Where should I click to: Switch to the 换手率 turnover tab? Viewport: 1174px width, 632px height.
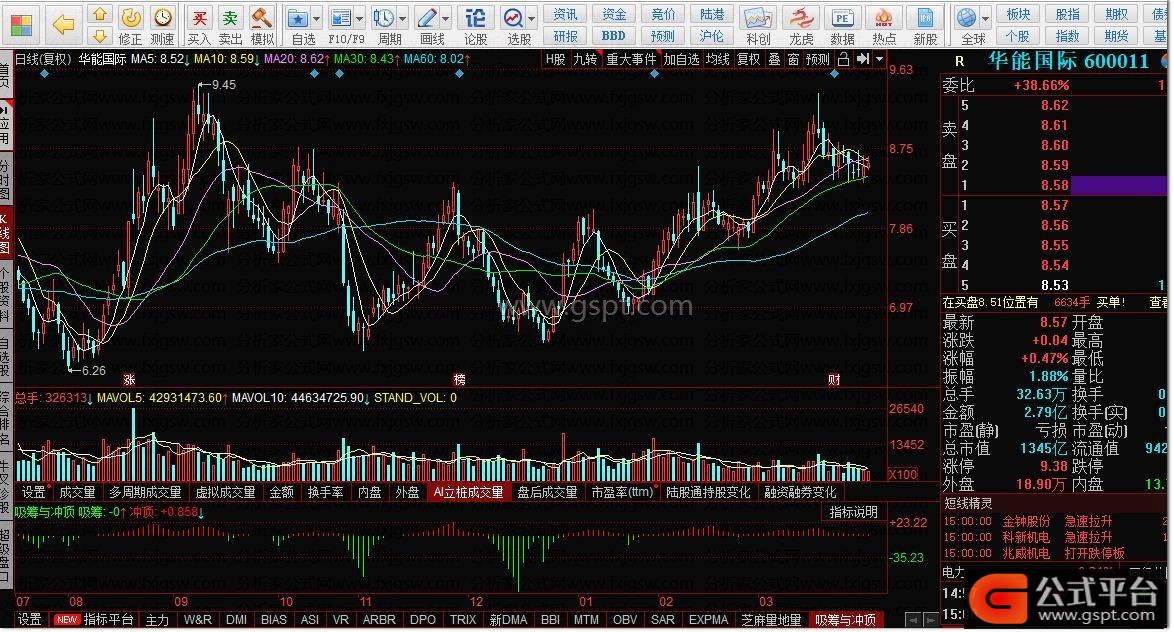point(325,492)
